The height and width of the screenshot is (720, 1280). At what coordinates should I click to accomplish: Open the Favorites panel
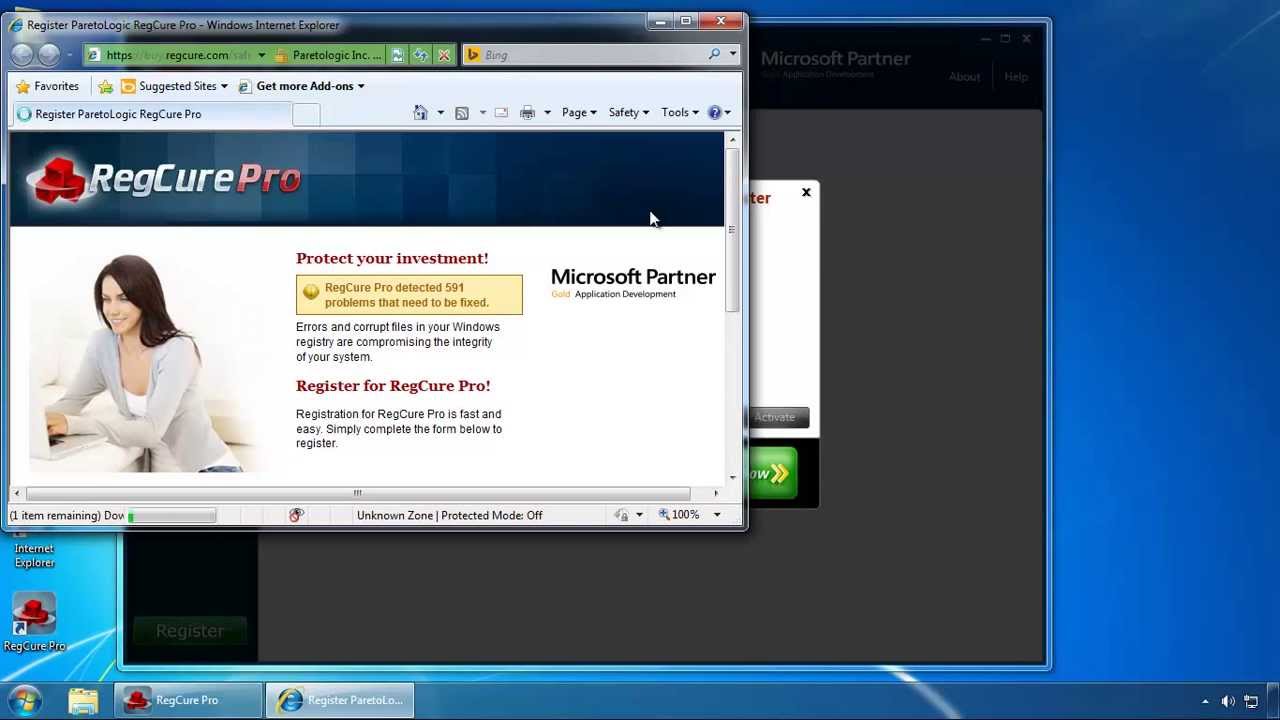(x=47, y=86)
